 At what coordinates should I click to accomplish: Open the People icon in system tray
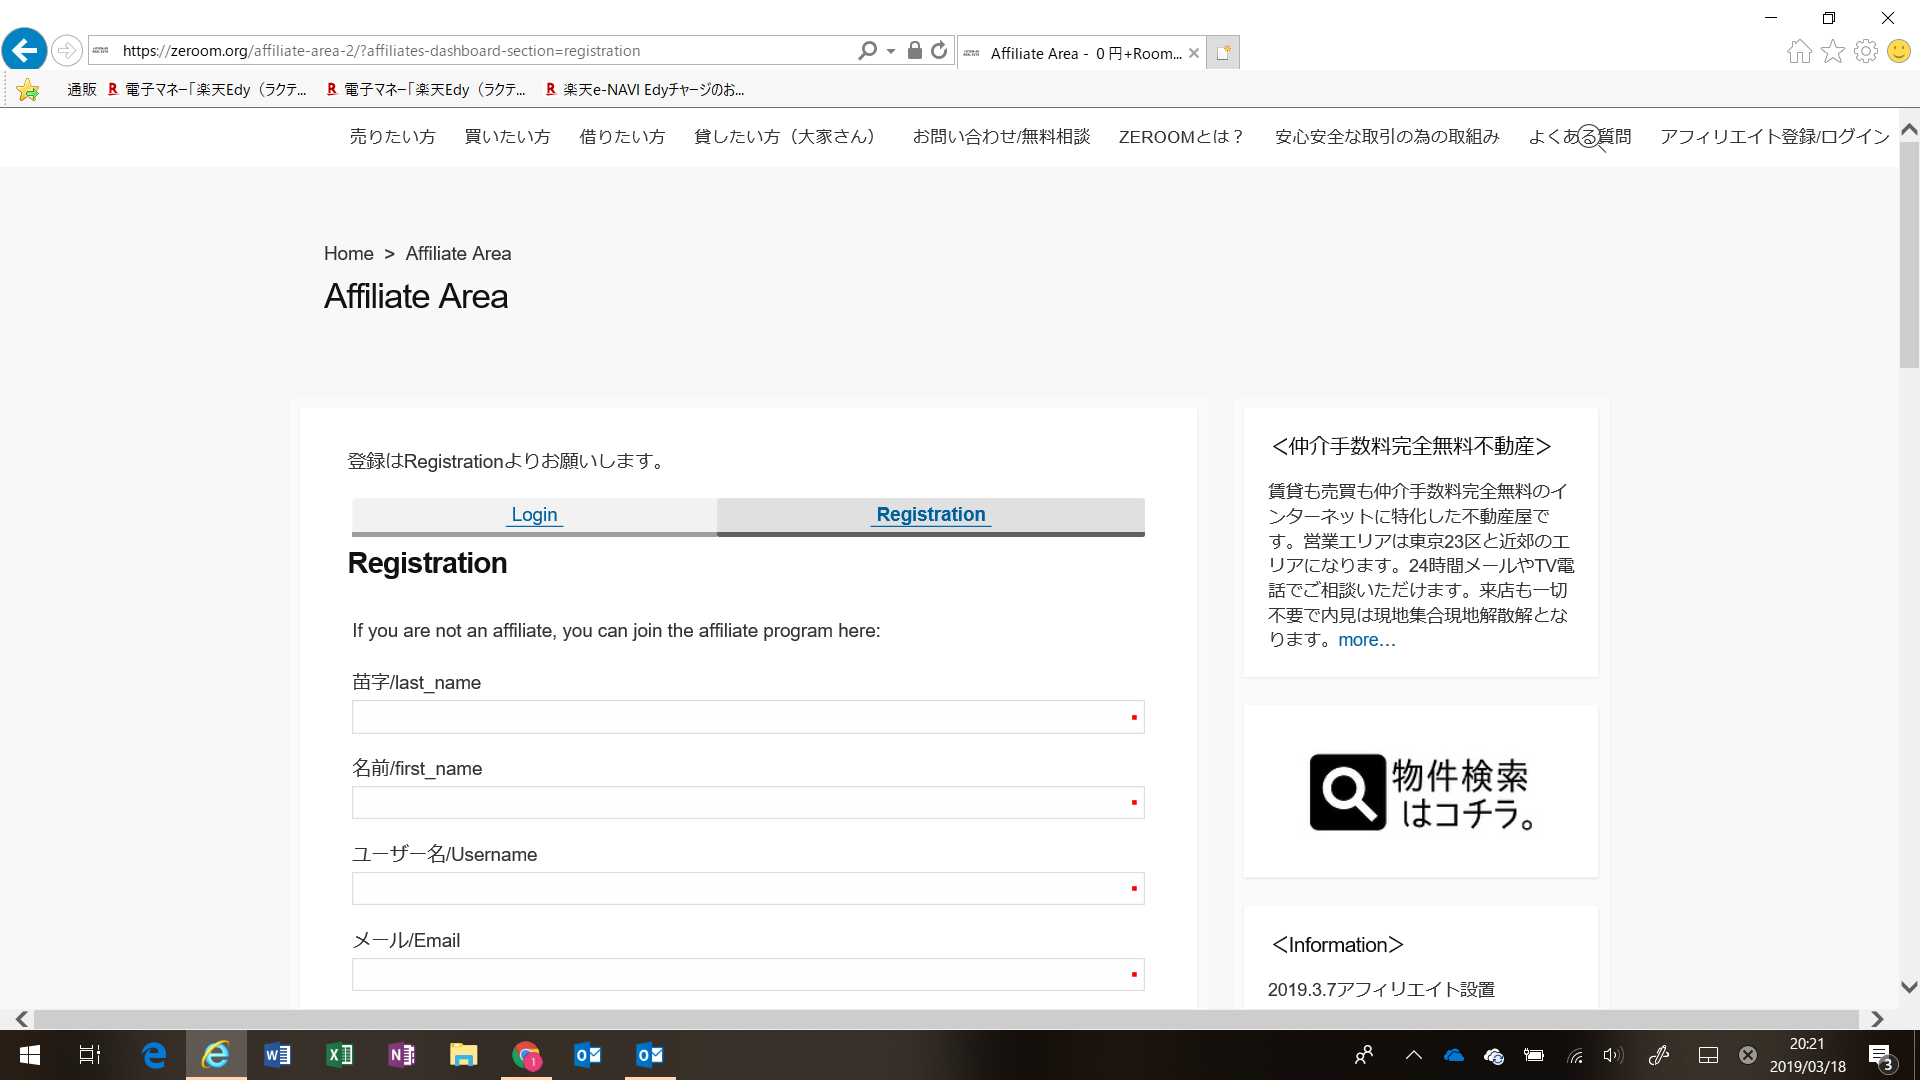click(x=1364, y=1055)
